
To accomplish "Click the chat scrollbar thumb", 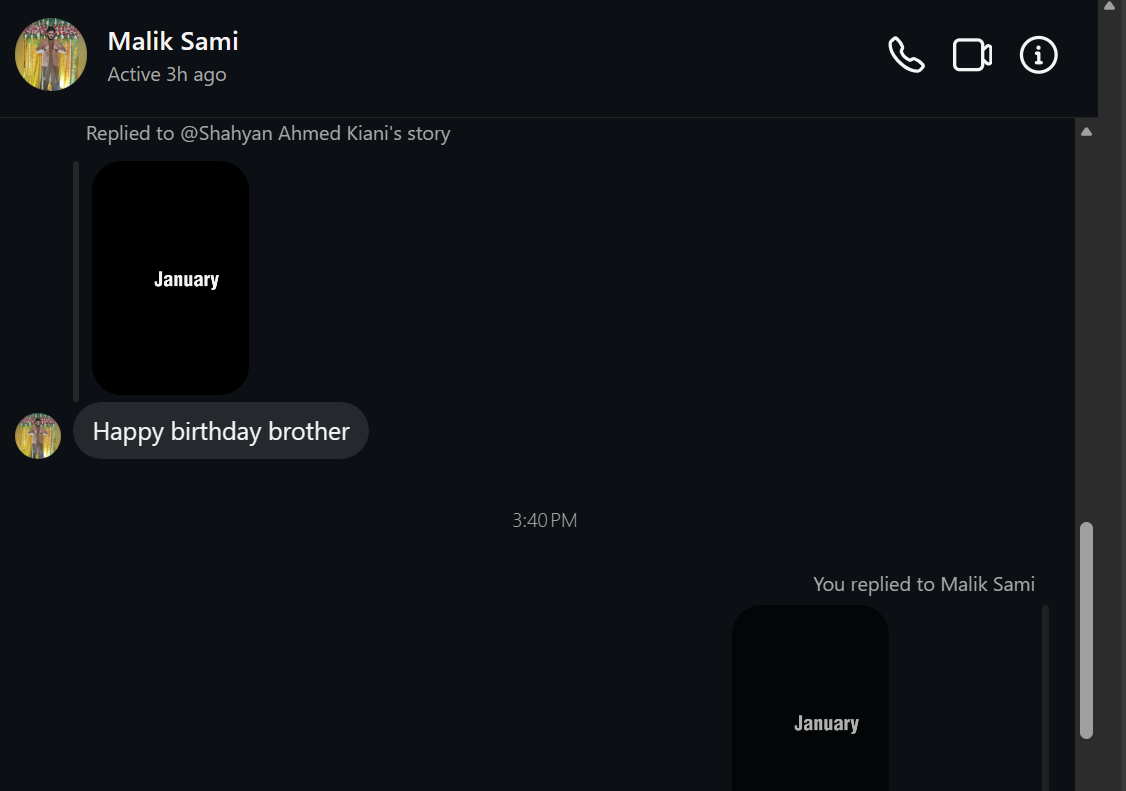I will click(1086, 630).
